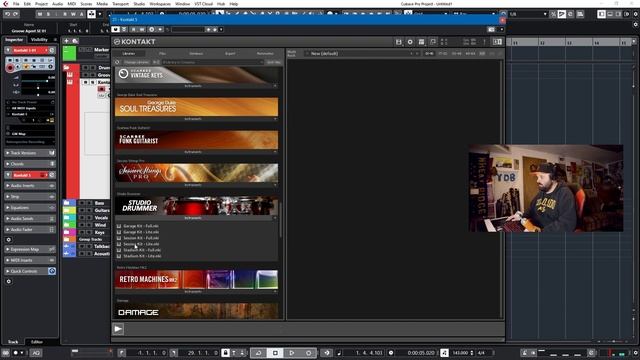Redo action in Cubase toolbar
The image size is (640, 360).
click(x=16, y=14)
